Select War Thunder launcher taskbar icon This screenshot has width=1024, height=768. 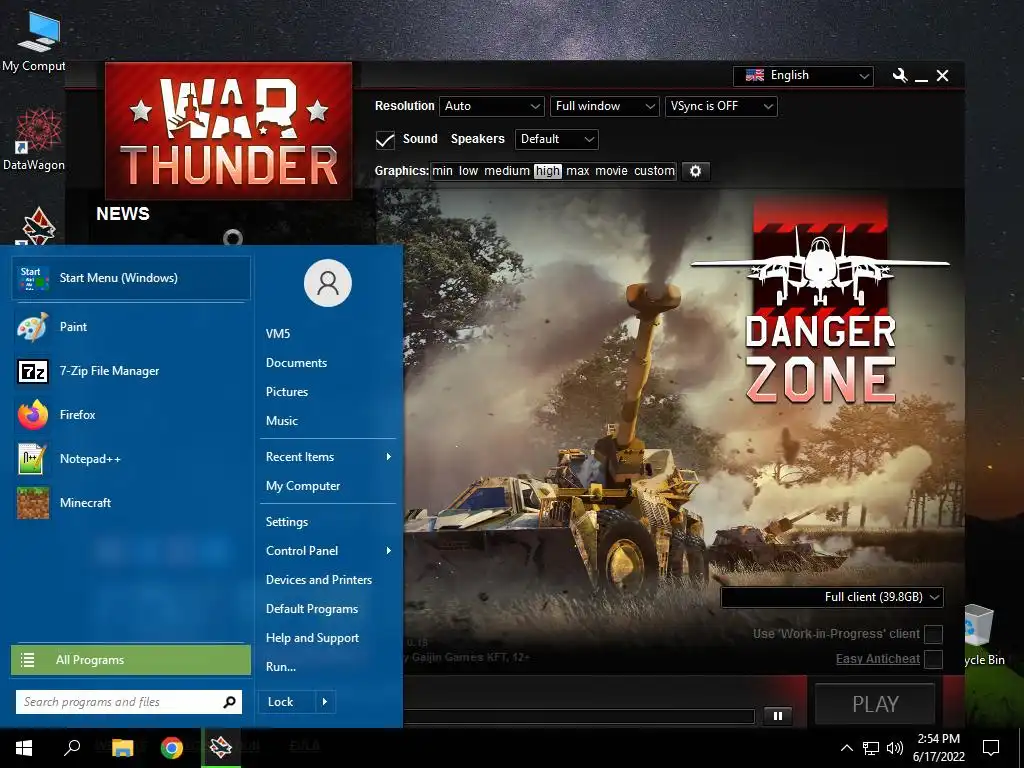click(x=221, y=747)
